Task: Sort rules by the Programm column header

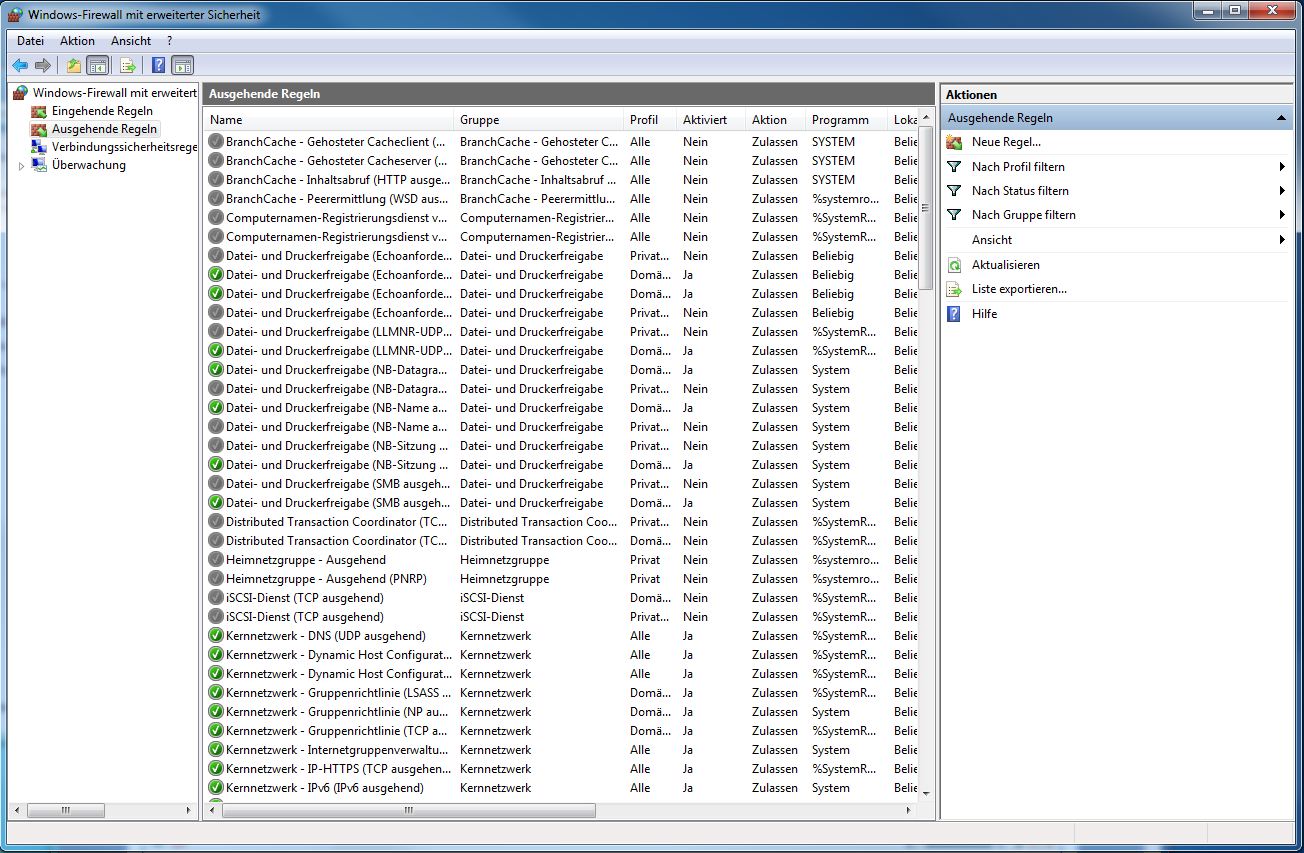Action: pyautogui.click(x=846, y=120)
